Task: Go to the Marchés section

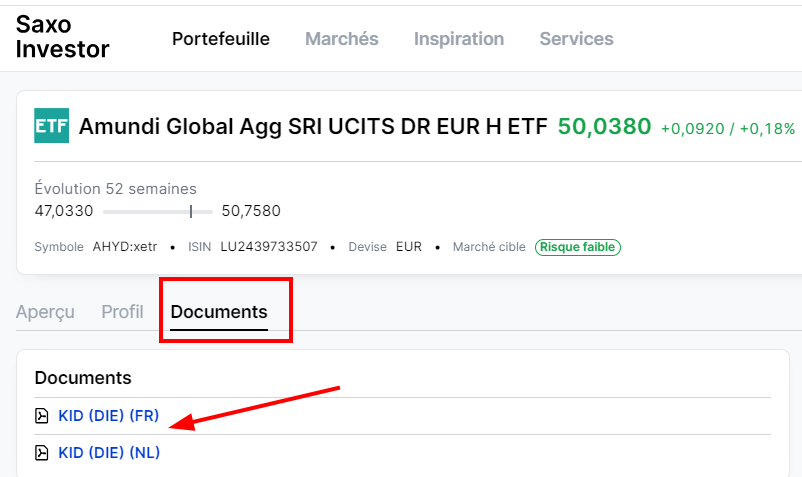Action: click(341, 39)
